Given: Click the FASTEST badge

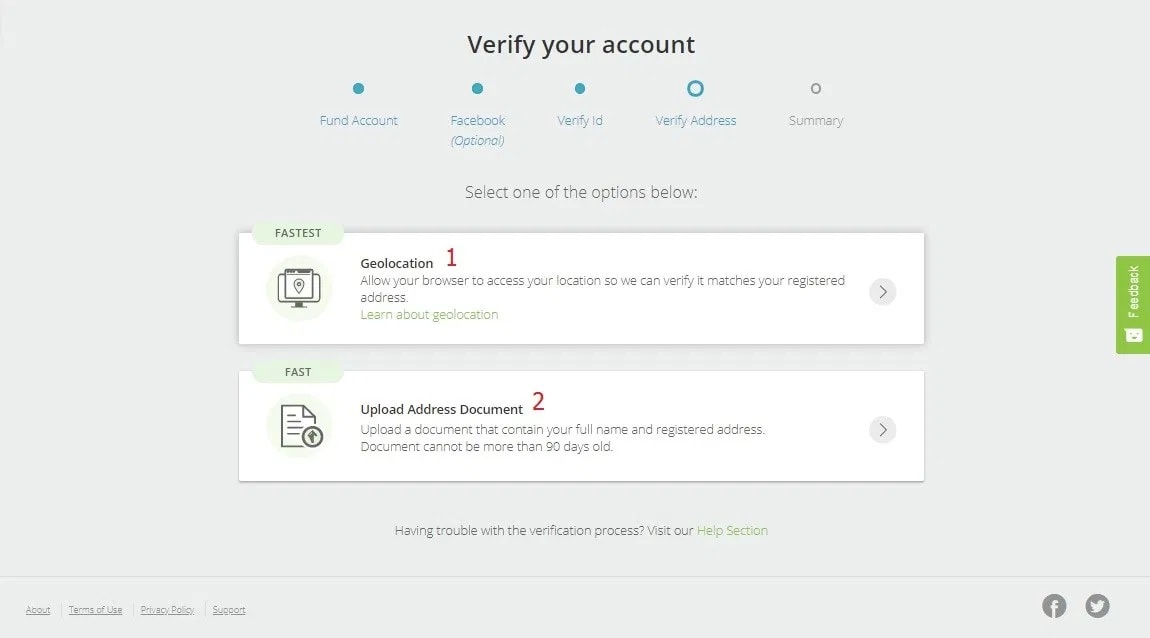Looking at the screenshot, I should pyautogui.click(x=298, y=233).
